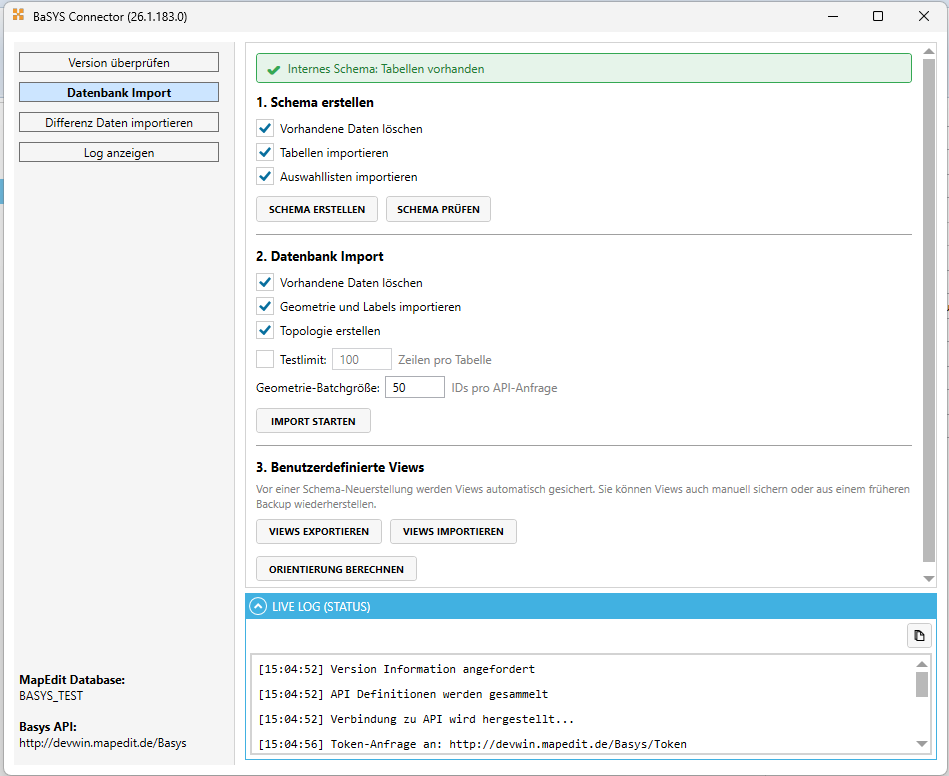Uncheck Datenbank Import's Vorhandene Daten löschen
The width and height of the screenshot is (949, 776).
point(265,283)
